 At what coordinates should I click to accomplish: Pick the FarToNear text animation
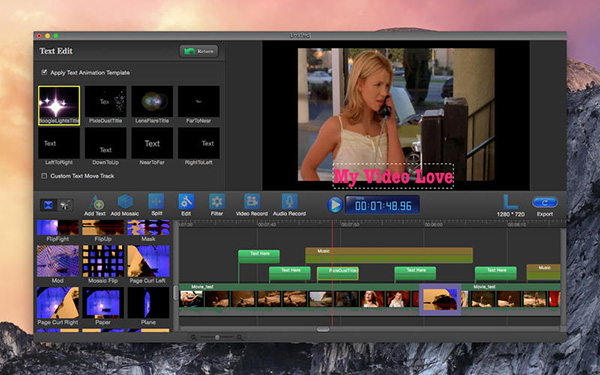coord(199,101)
